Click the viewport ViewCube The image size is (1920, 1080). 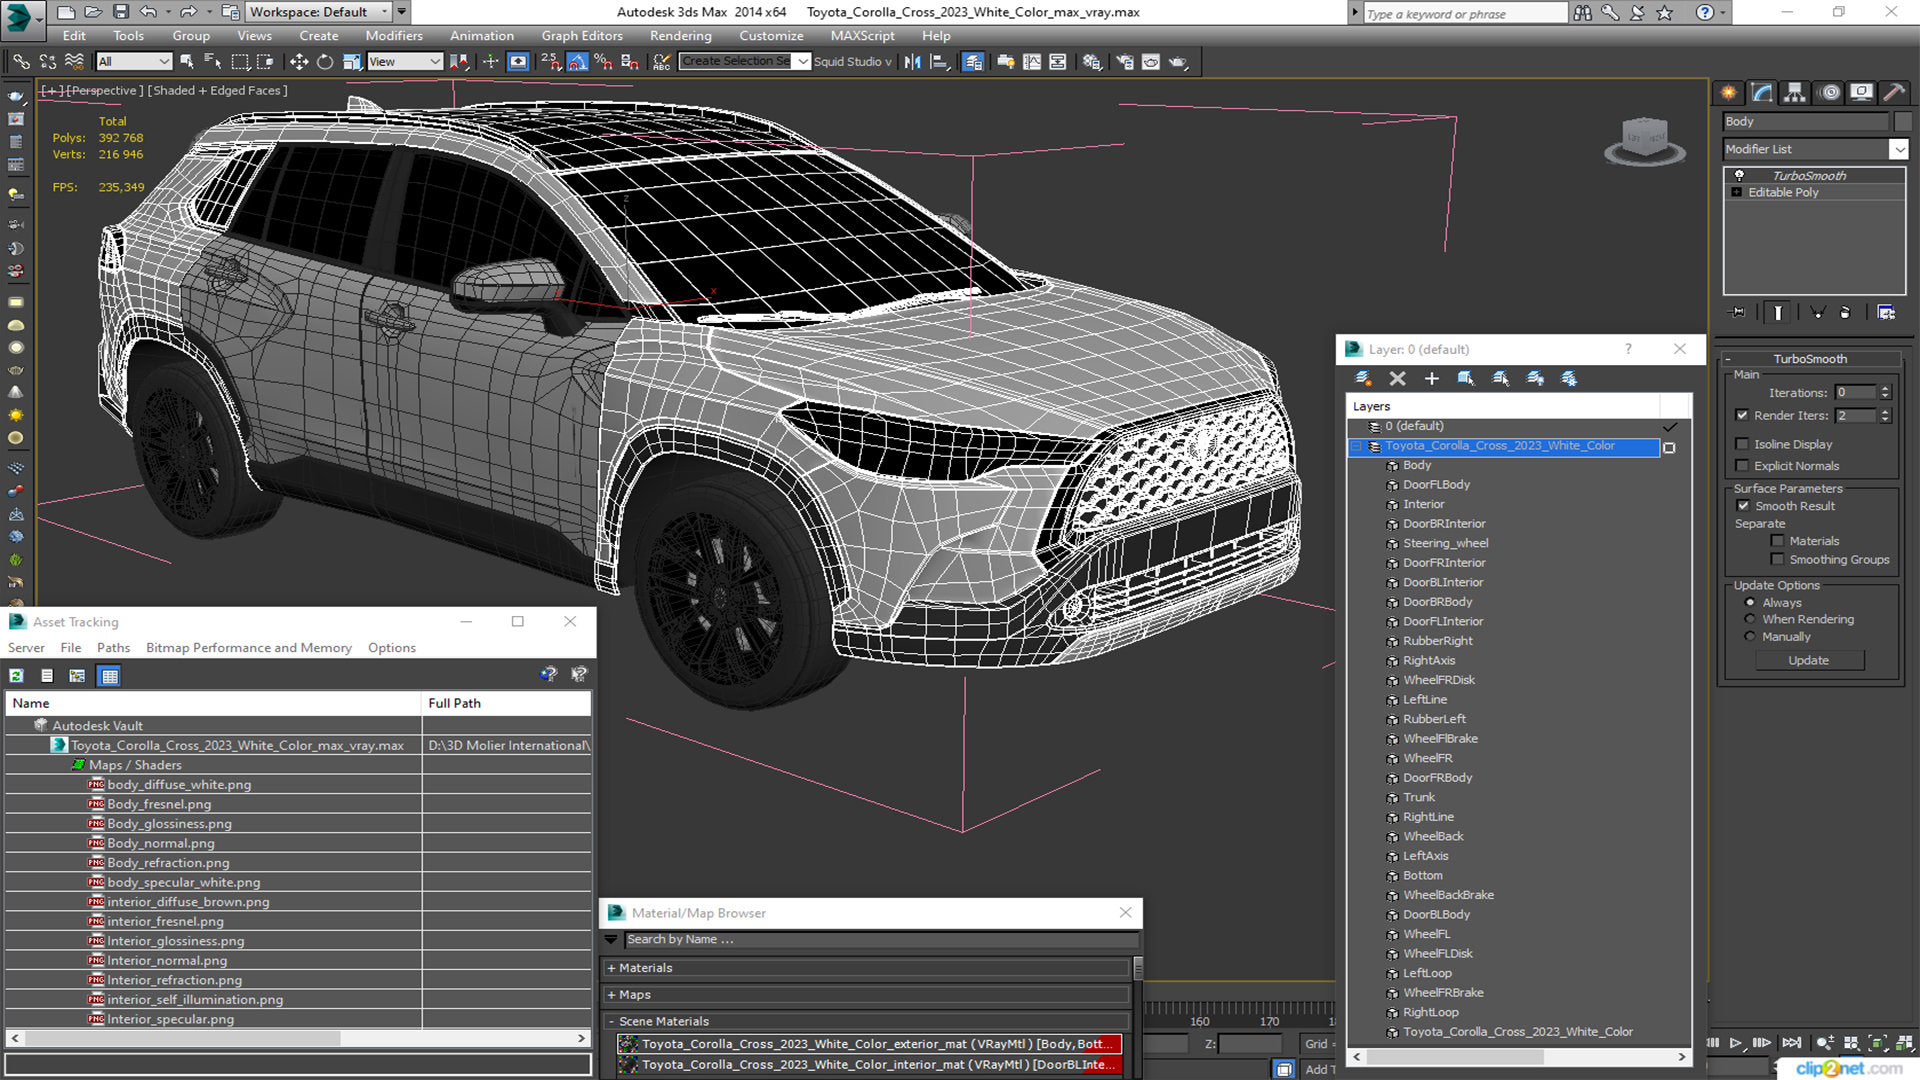point(1644,140)
